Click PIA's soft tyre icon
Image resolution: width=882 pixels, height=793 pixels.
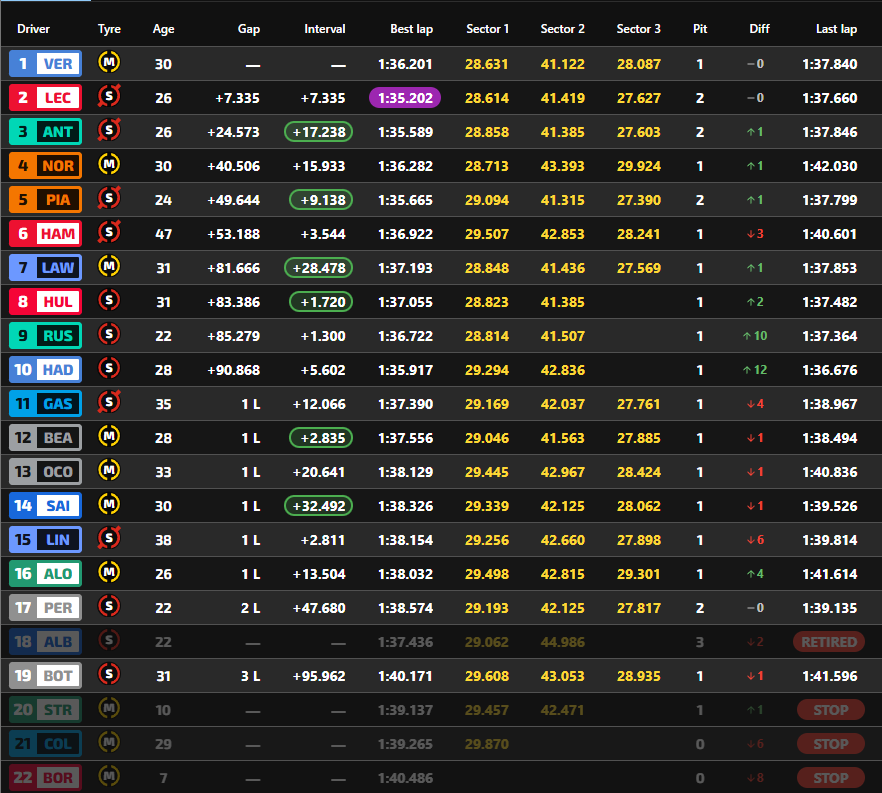[109, 199]
